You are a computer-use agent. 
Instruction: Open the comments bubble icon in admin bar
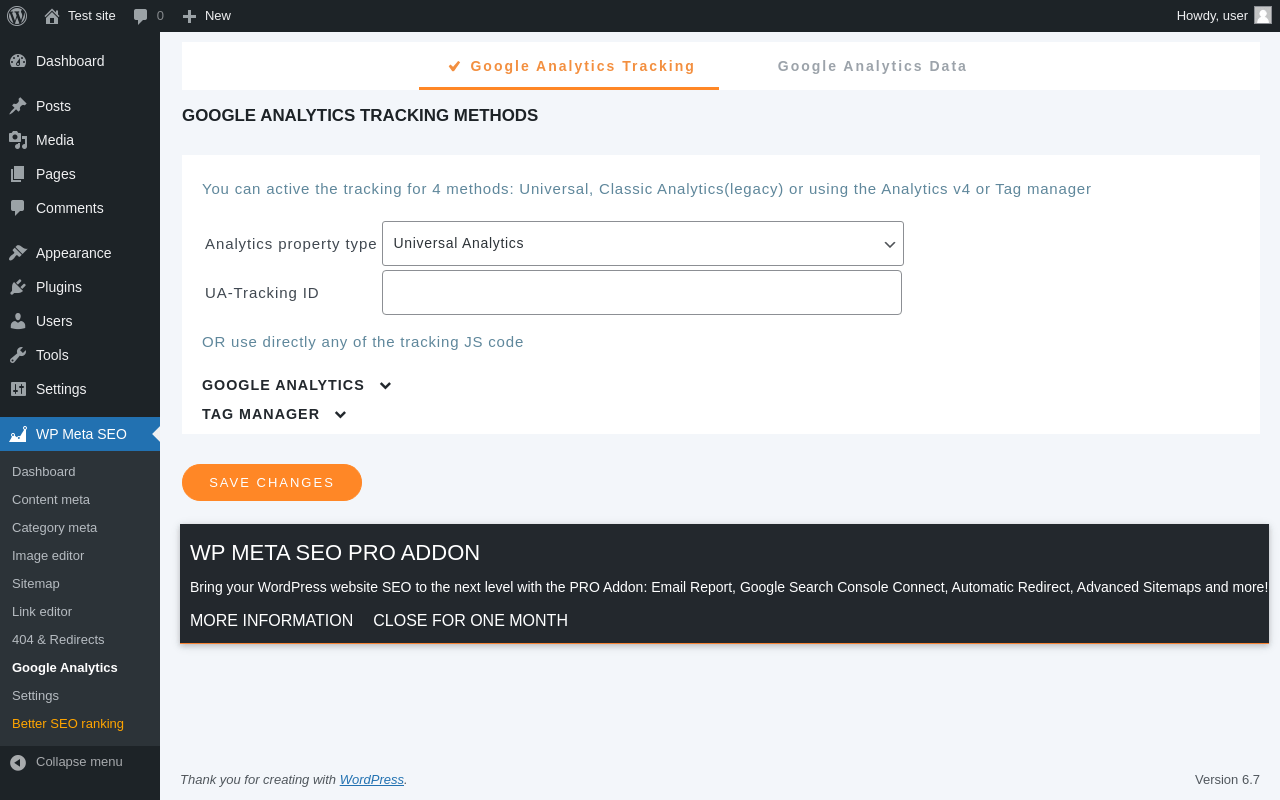point(141,16)
